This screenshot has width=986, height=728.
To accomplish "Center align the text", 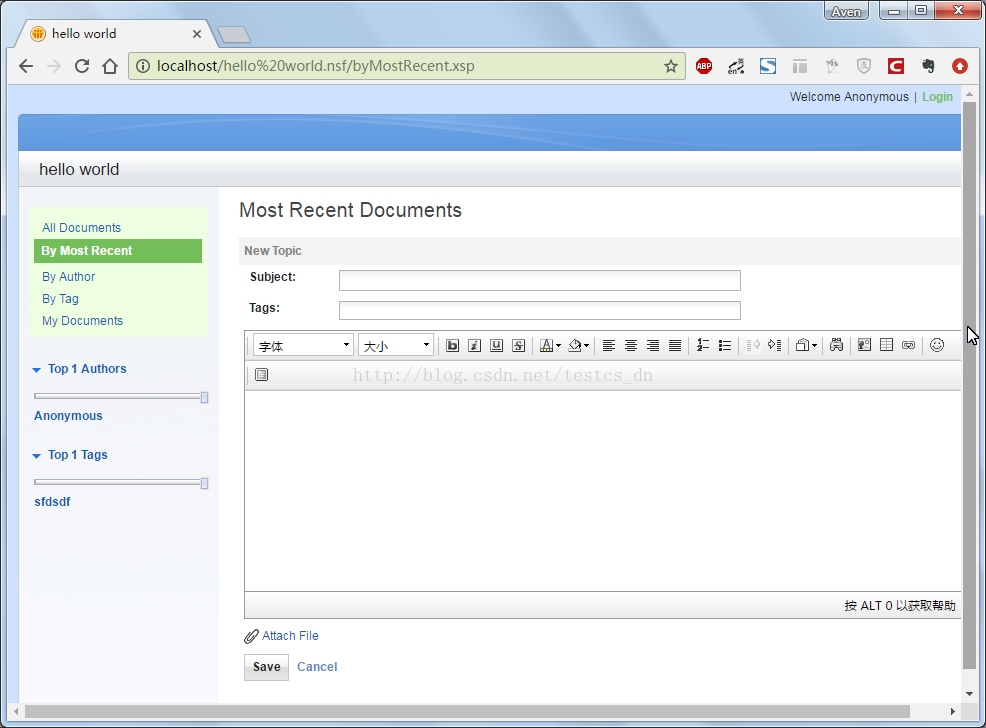I will pos(631,345).
